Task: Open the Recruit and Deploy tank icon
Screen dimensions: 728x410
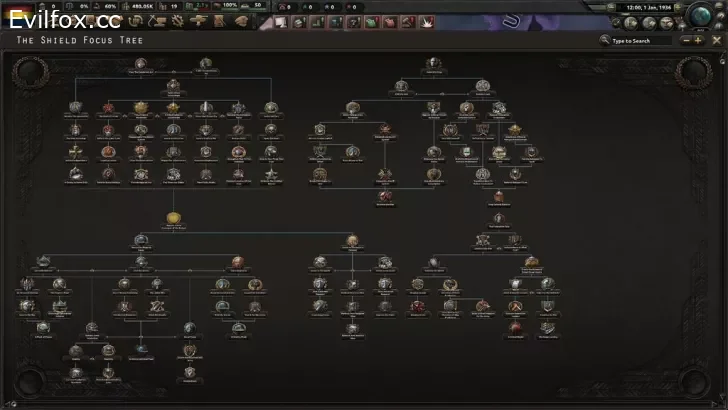Action: coord(198,21)
